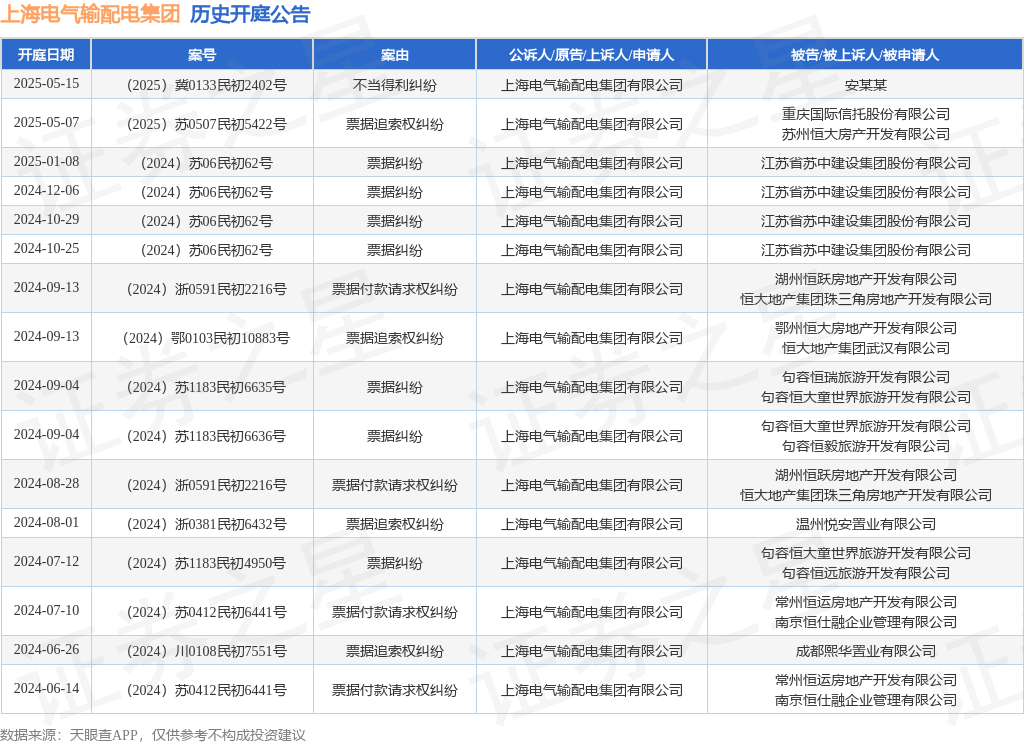This screenshot has width=1024, height=744.
Task: Click the date 2025-01-08
Action: pyautogui.click(x=46, y=161)
